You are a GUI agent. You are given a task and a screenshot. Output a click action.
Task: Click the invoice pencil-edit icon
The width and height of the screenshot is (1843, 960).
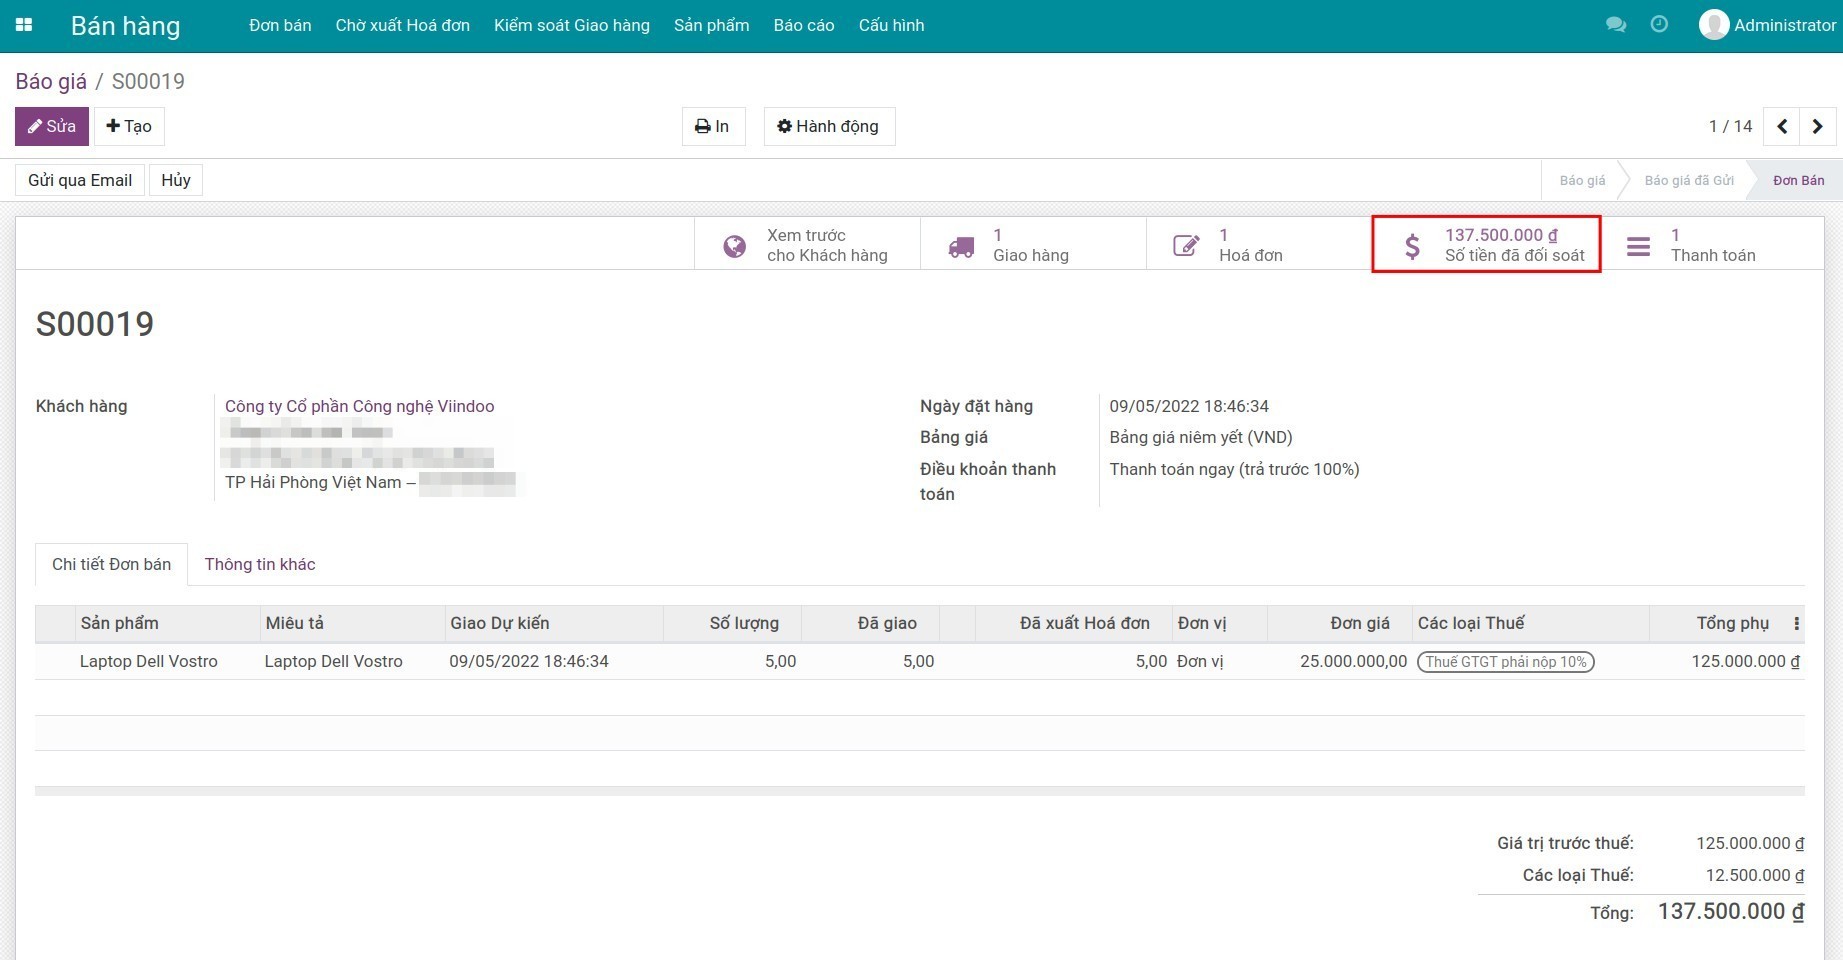[1186, 246]
